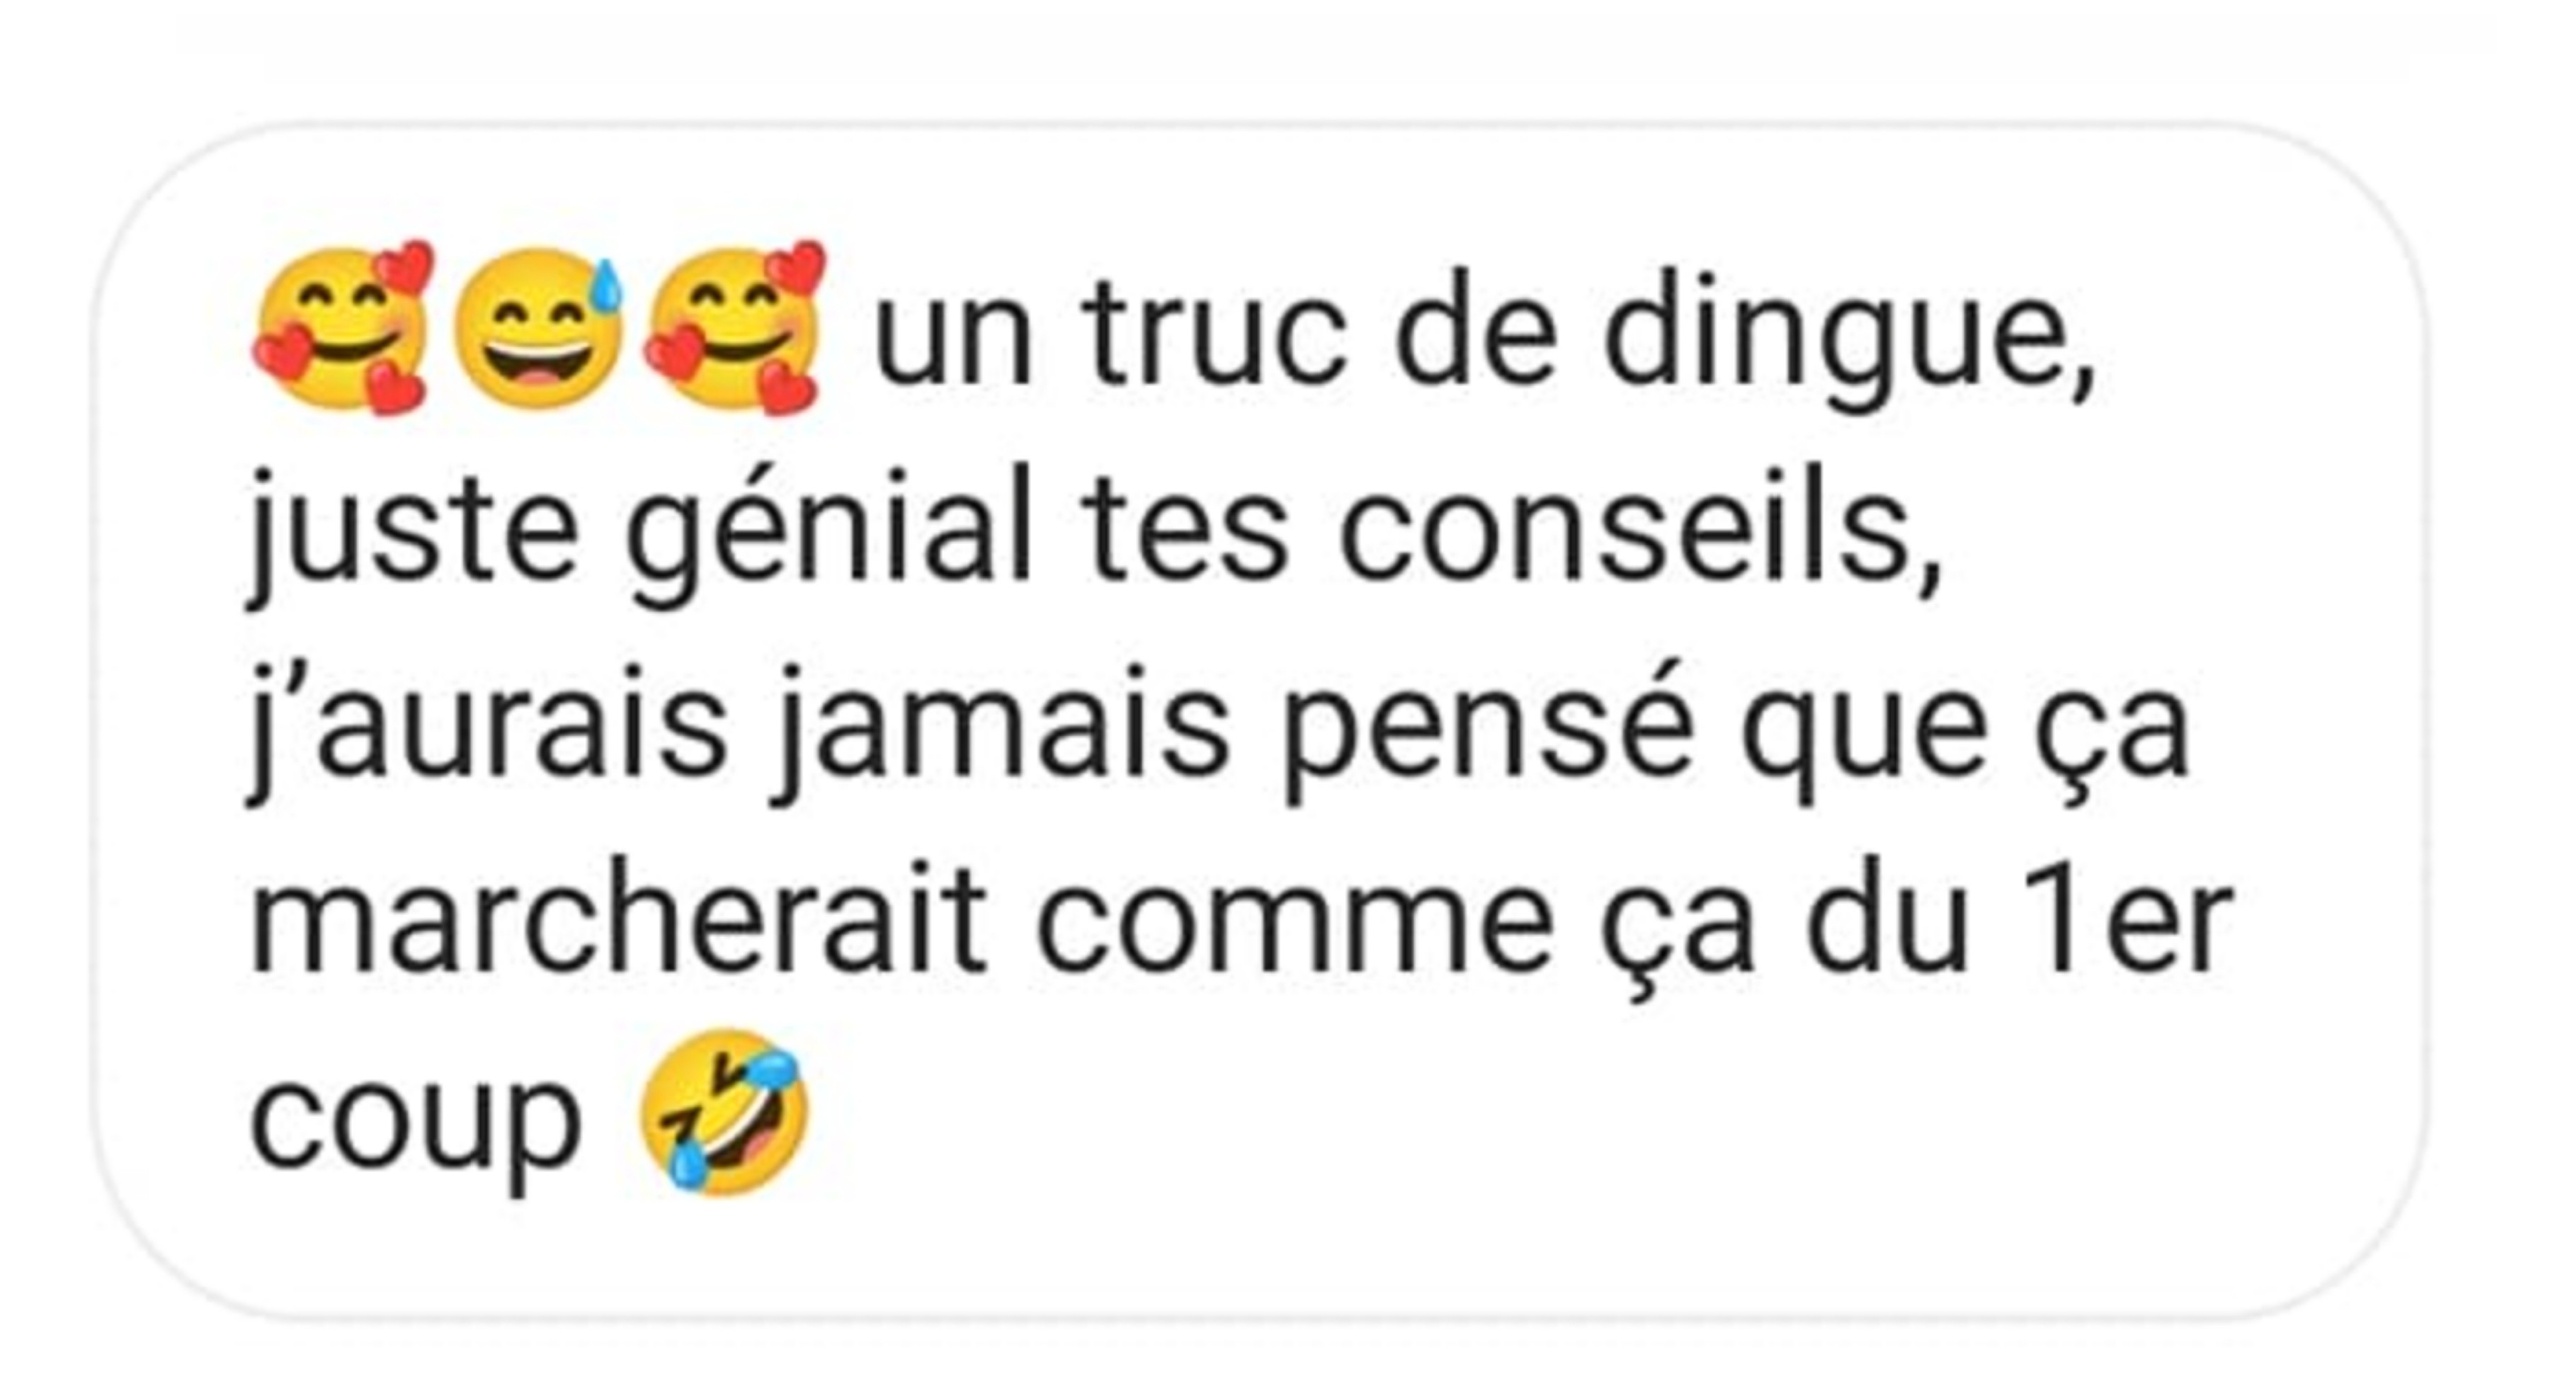Click the word "pensé" in the message
Screen dimensions: 2560x1389
1488,731
